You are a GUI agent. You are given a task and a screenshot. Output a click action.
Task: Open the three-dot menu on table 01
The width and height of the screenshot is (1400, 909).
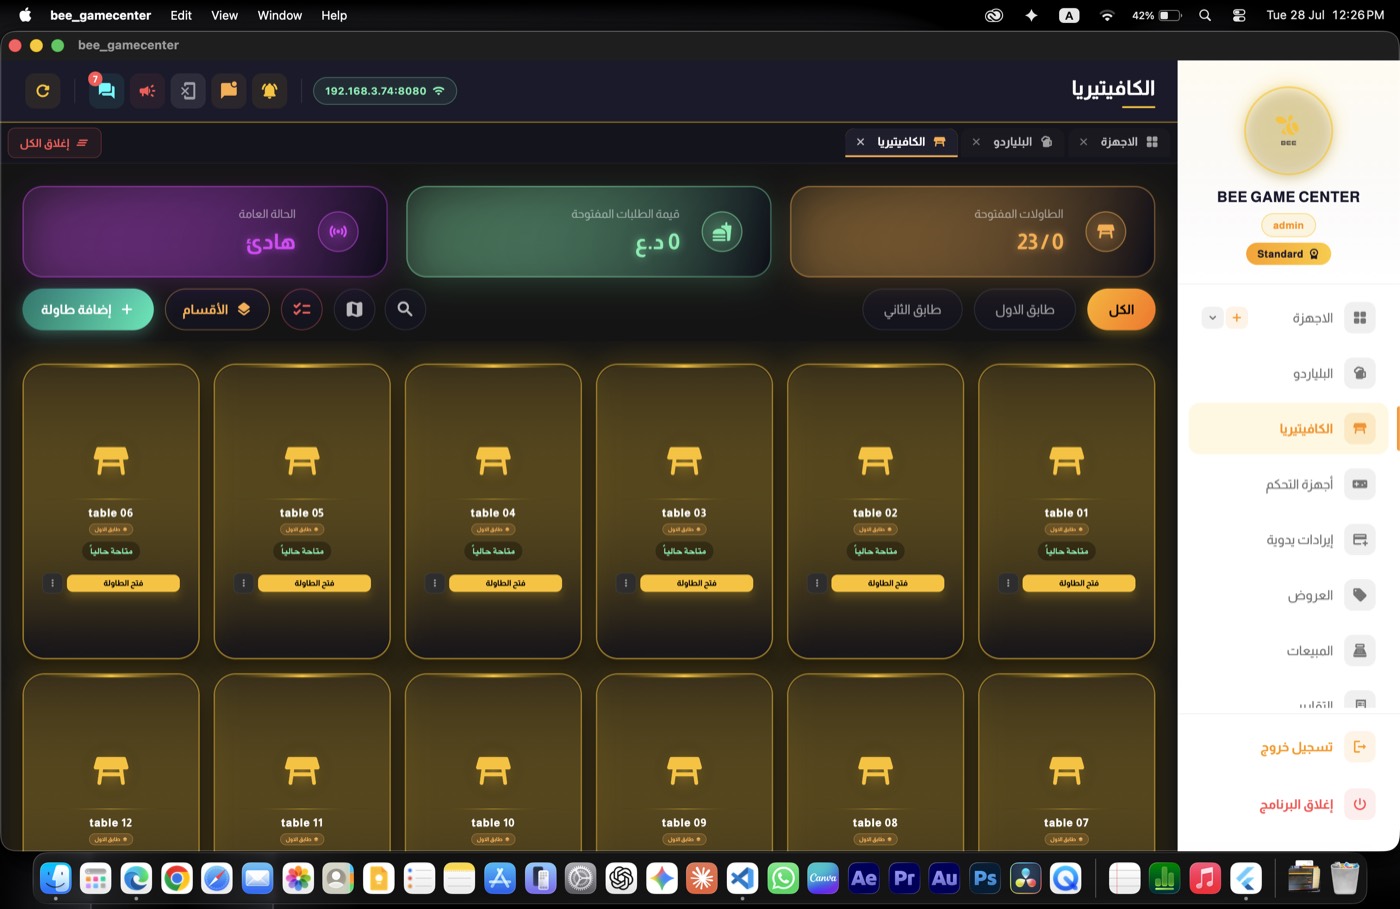click(x=1008, y=583)
